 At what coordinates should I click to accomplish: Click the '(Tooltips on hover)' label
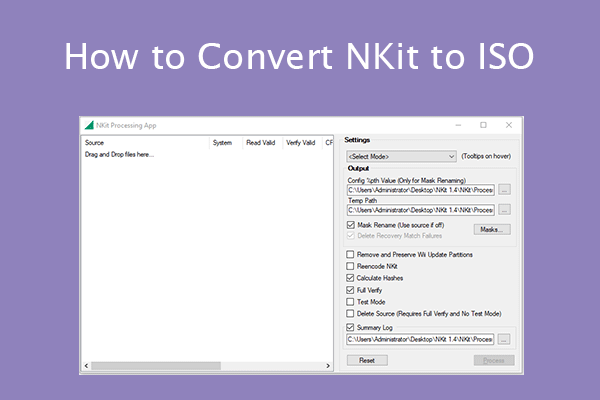click(486, 156)
